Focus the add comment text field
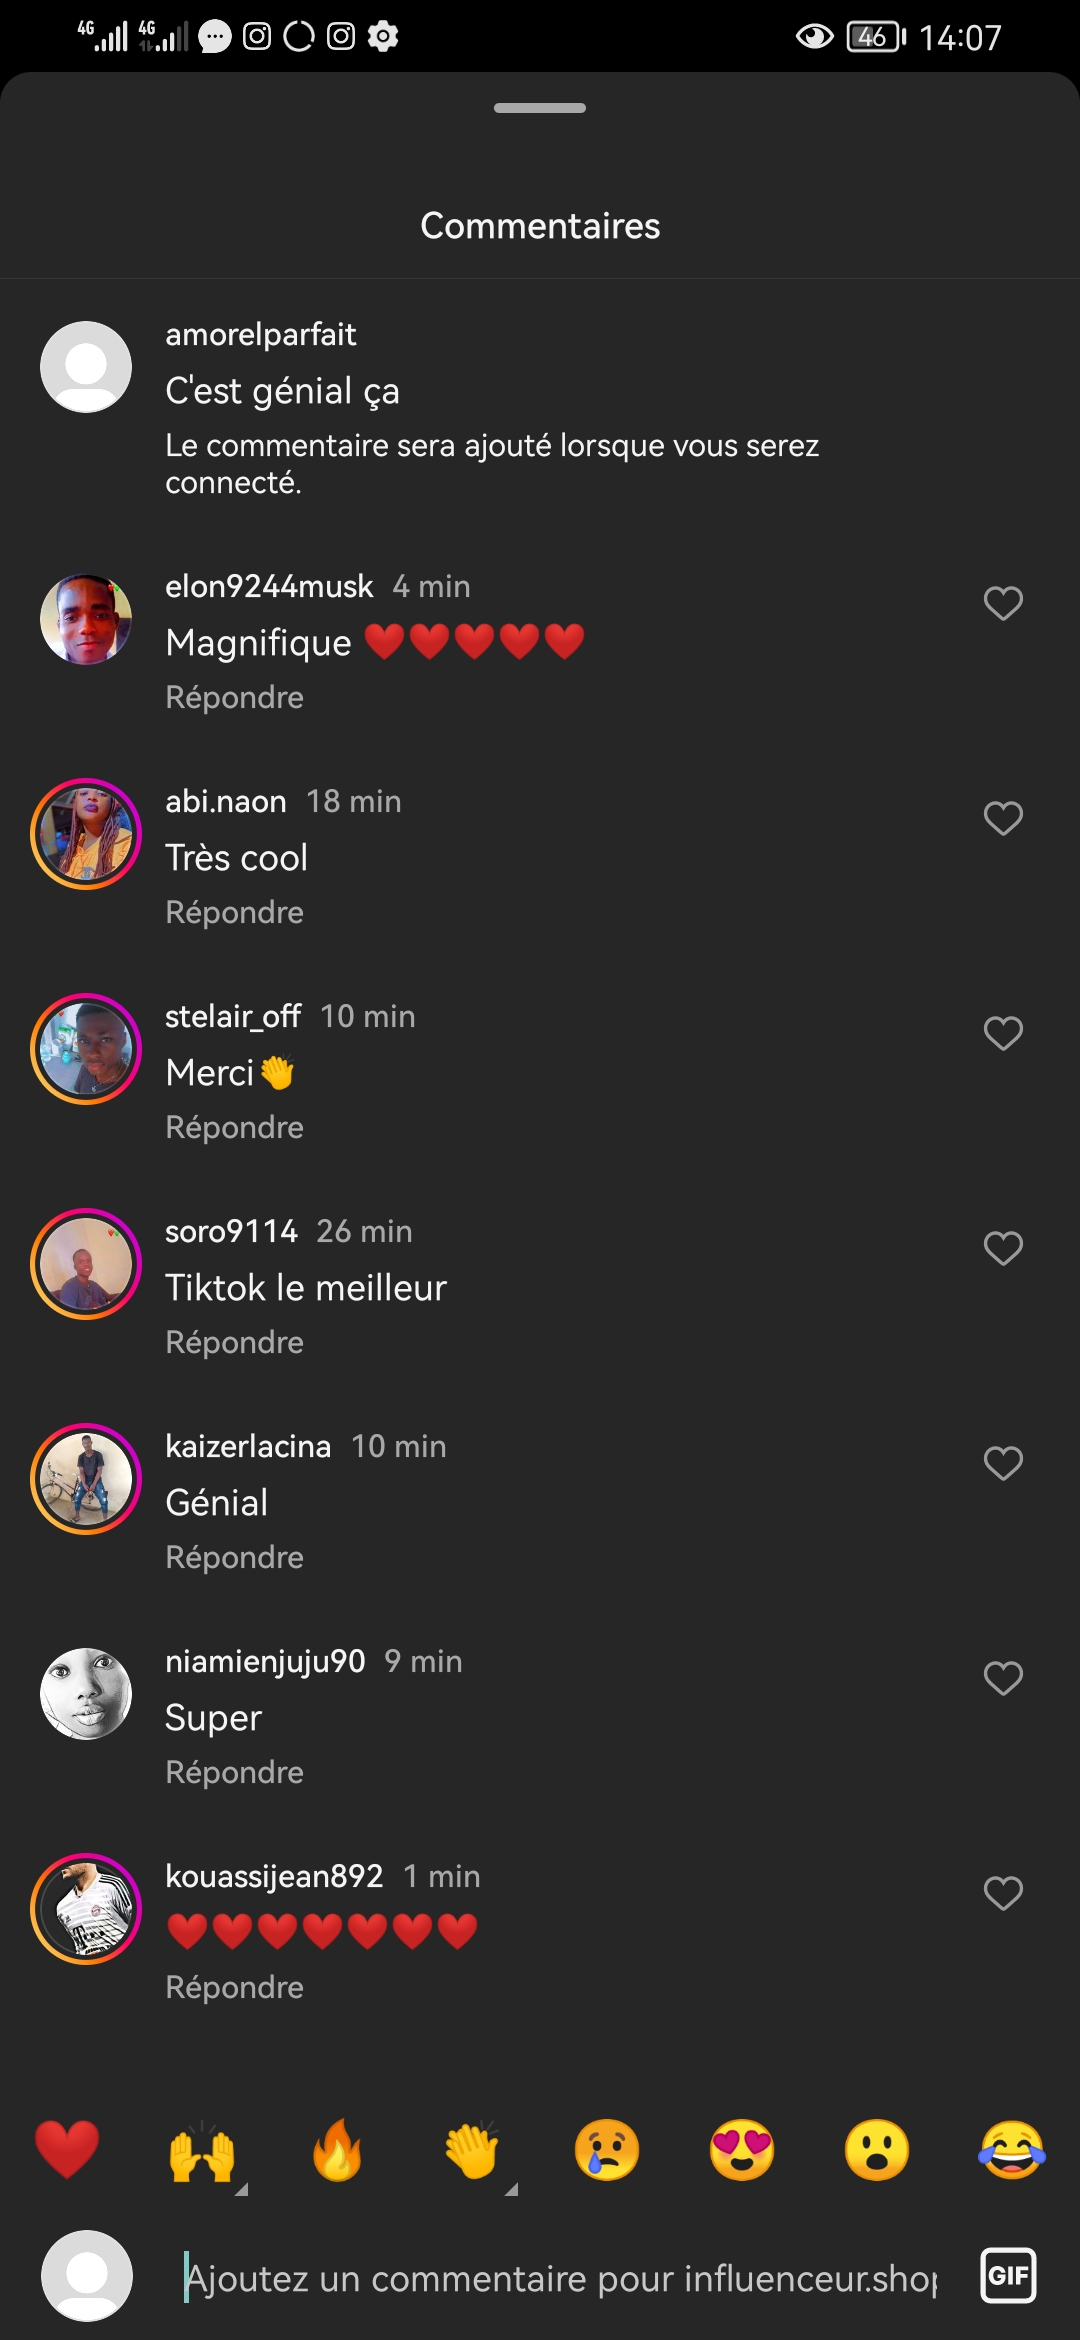1080x2340 pixels. 560,2278
